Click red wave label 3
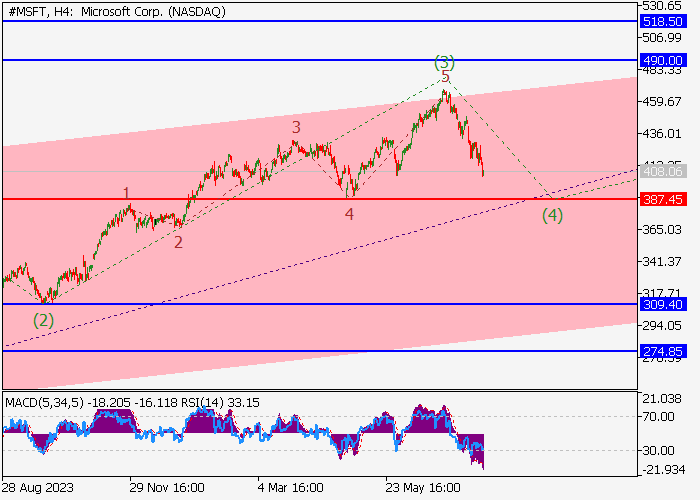Viewport: 700px width, 500px height. [x=296, y=127]
